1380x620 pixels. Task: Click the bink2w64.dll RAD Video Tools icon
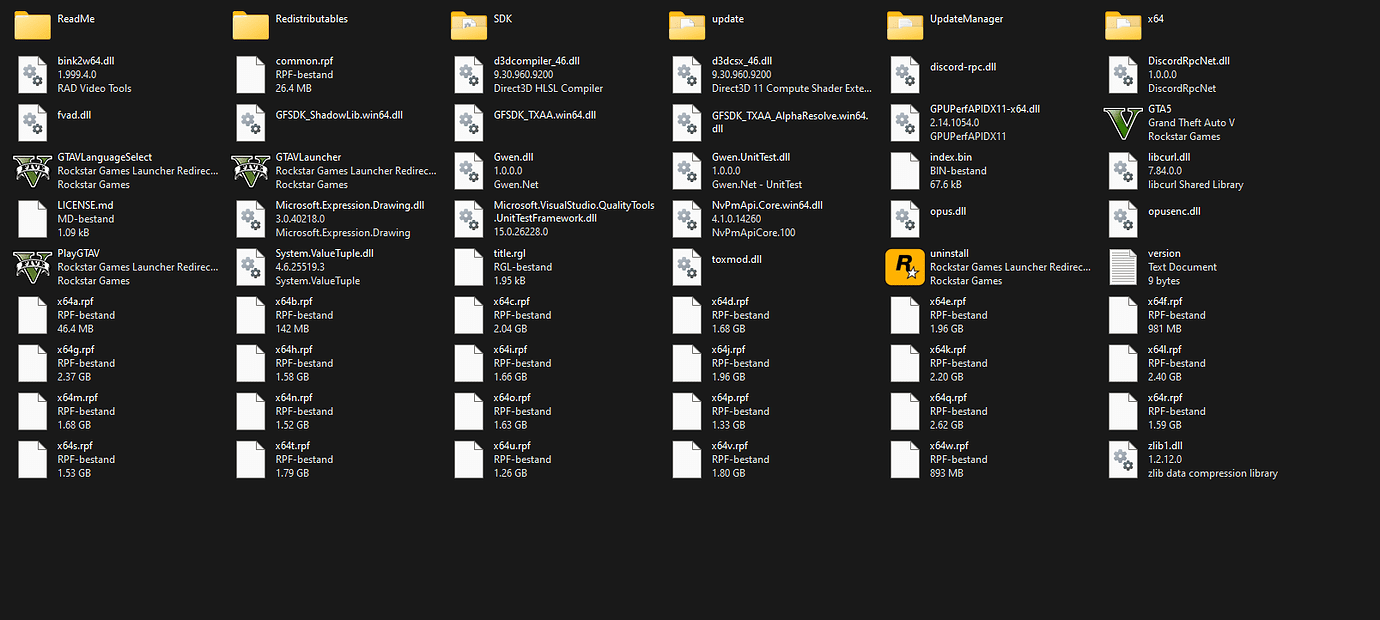coord(32,74)
